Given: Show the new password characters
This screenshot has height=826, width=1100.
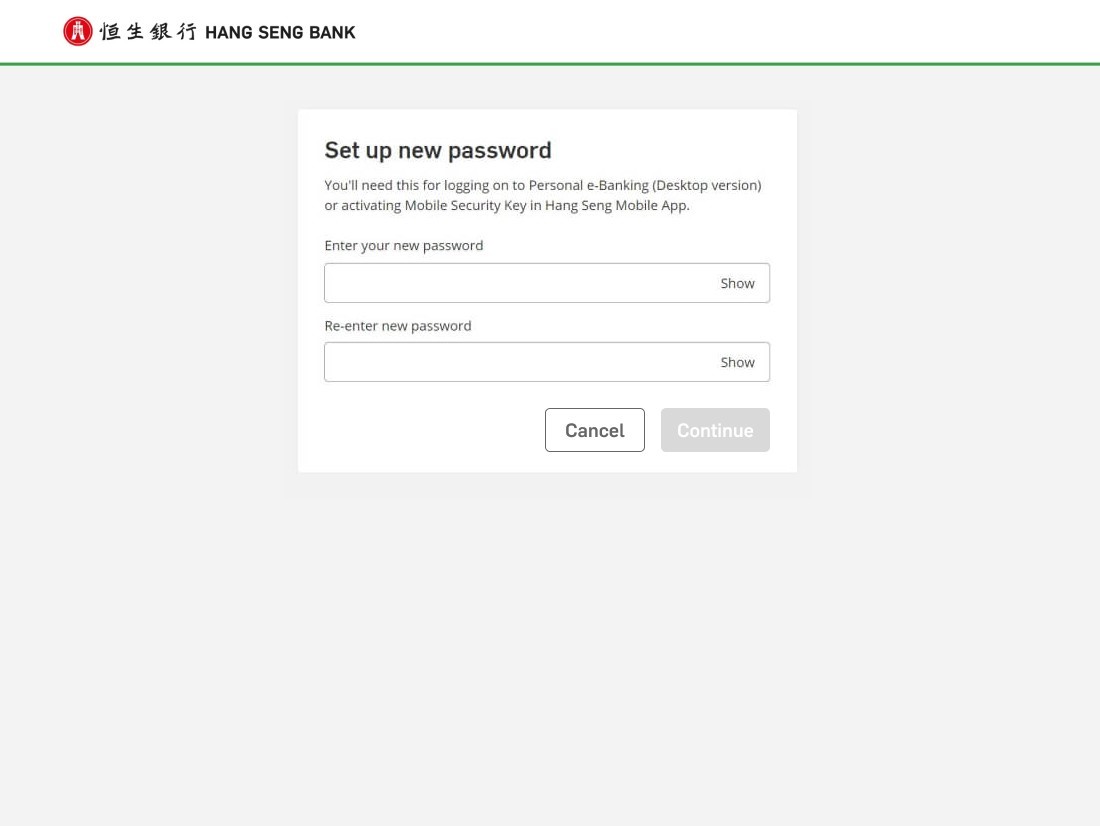Looking at the screenshot, I should [x=737, y=284].
